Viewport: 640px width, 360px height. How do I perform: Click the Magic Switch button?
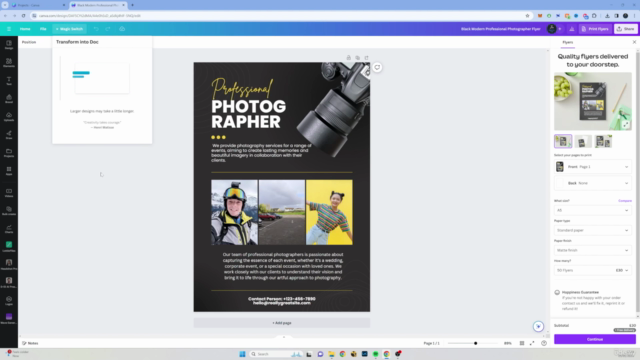[x=69, y=29]
